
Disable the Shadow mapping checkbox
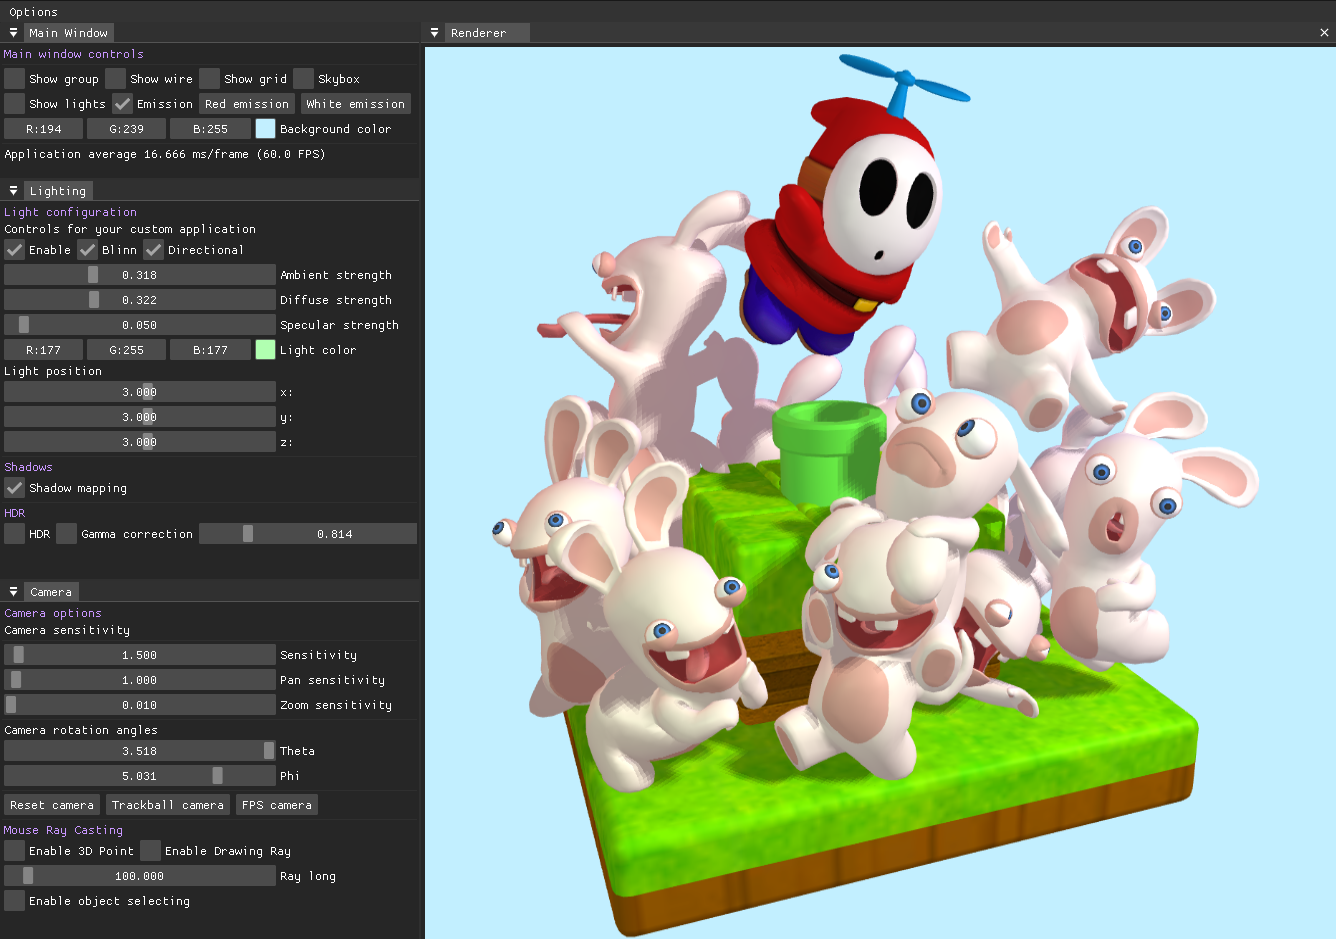pos(14,488)
